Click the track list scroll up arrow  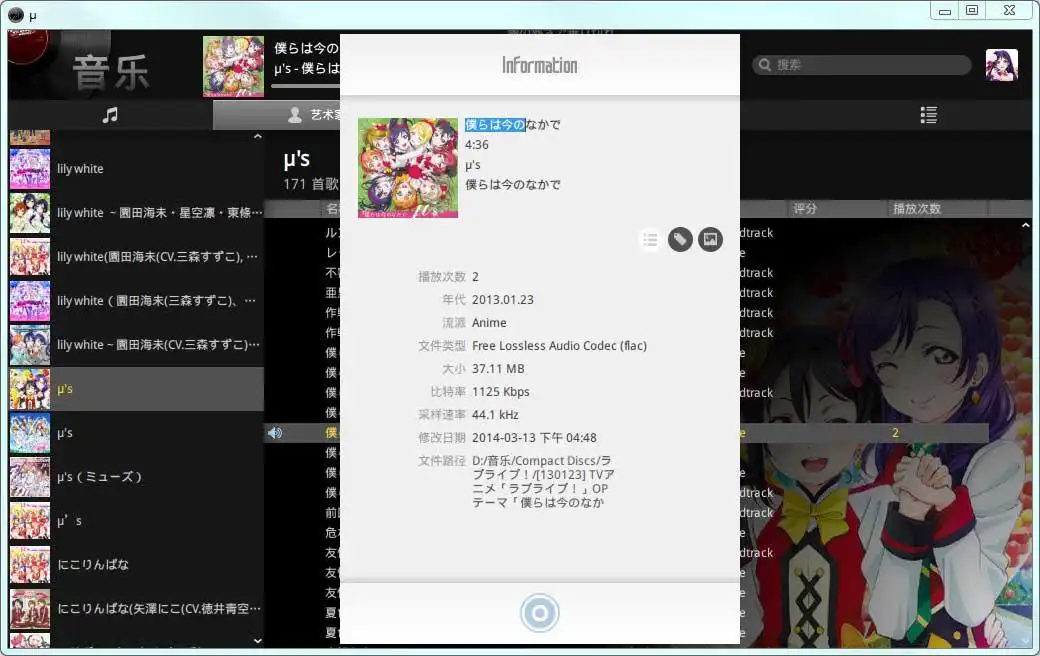click(1025, 226)
